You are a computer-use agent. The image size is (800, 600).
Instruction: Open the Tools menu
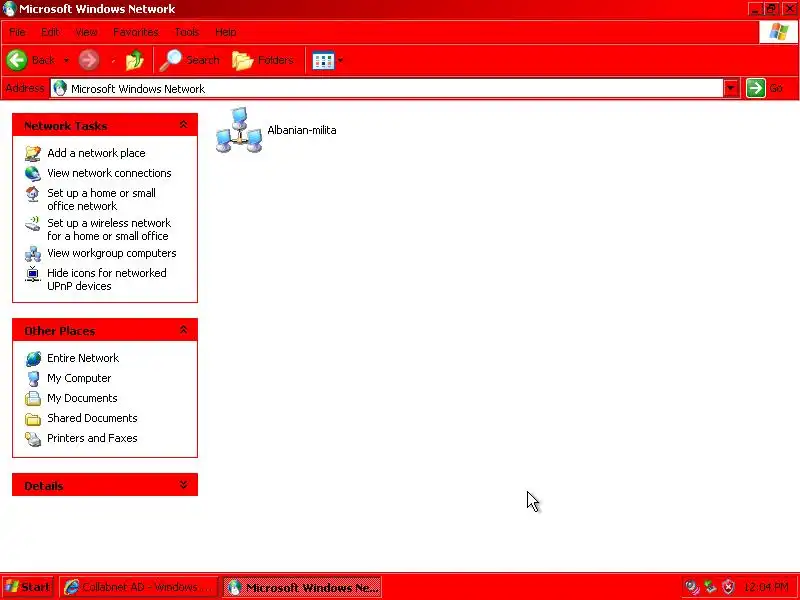click(187, 32)
